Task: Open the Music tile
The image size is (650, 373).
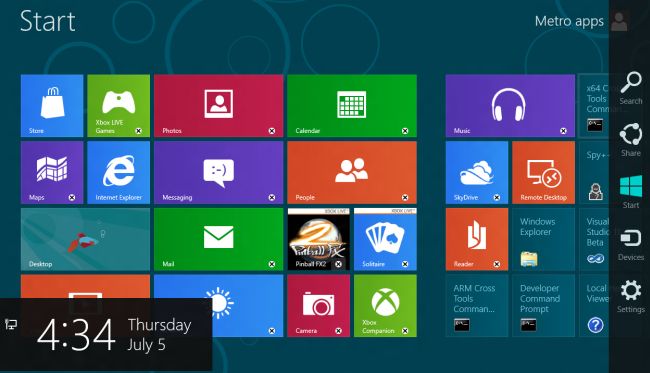Action: [510, 106]
